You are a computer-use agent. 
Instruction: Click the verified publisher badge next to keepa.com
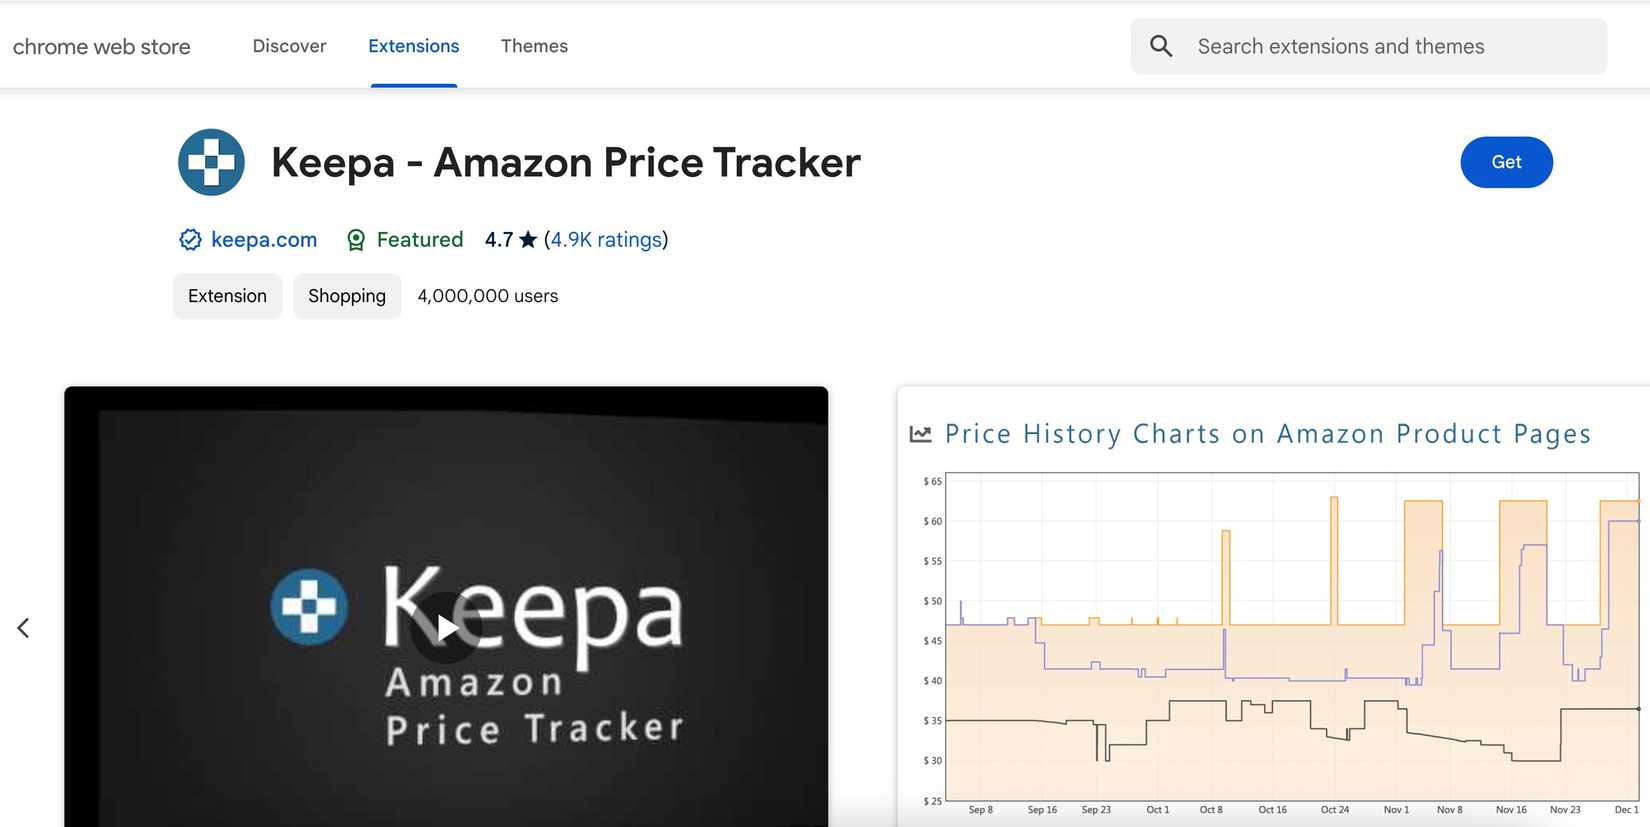189,239
